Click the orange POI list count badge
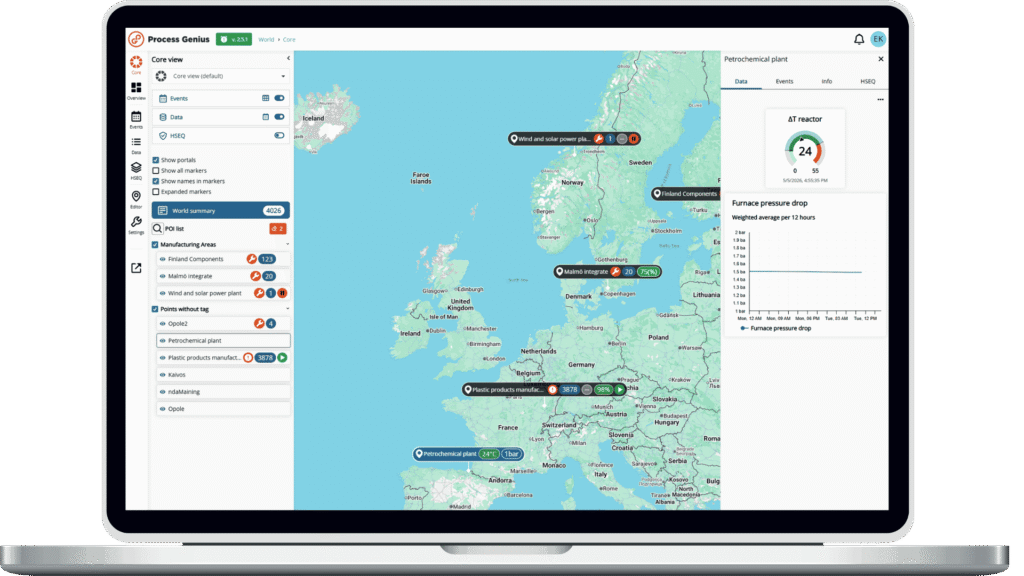Image resolution: width=1024 pixels, height=576 pixels. [278, 229]
